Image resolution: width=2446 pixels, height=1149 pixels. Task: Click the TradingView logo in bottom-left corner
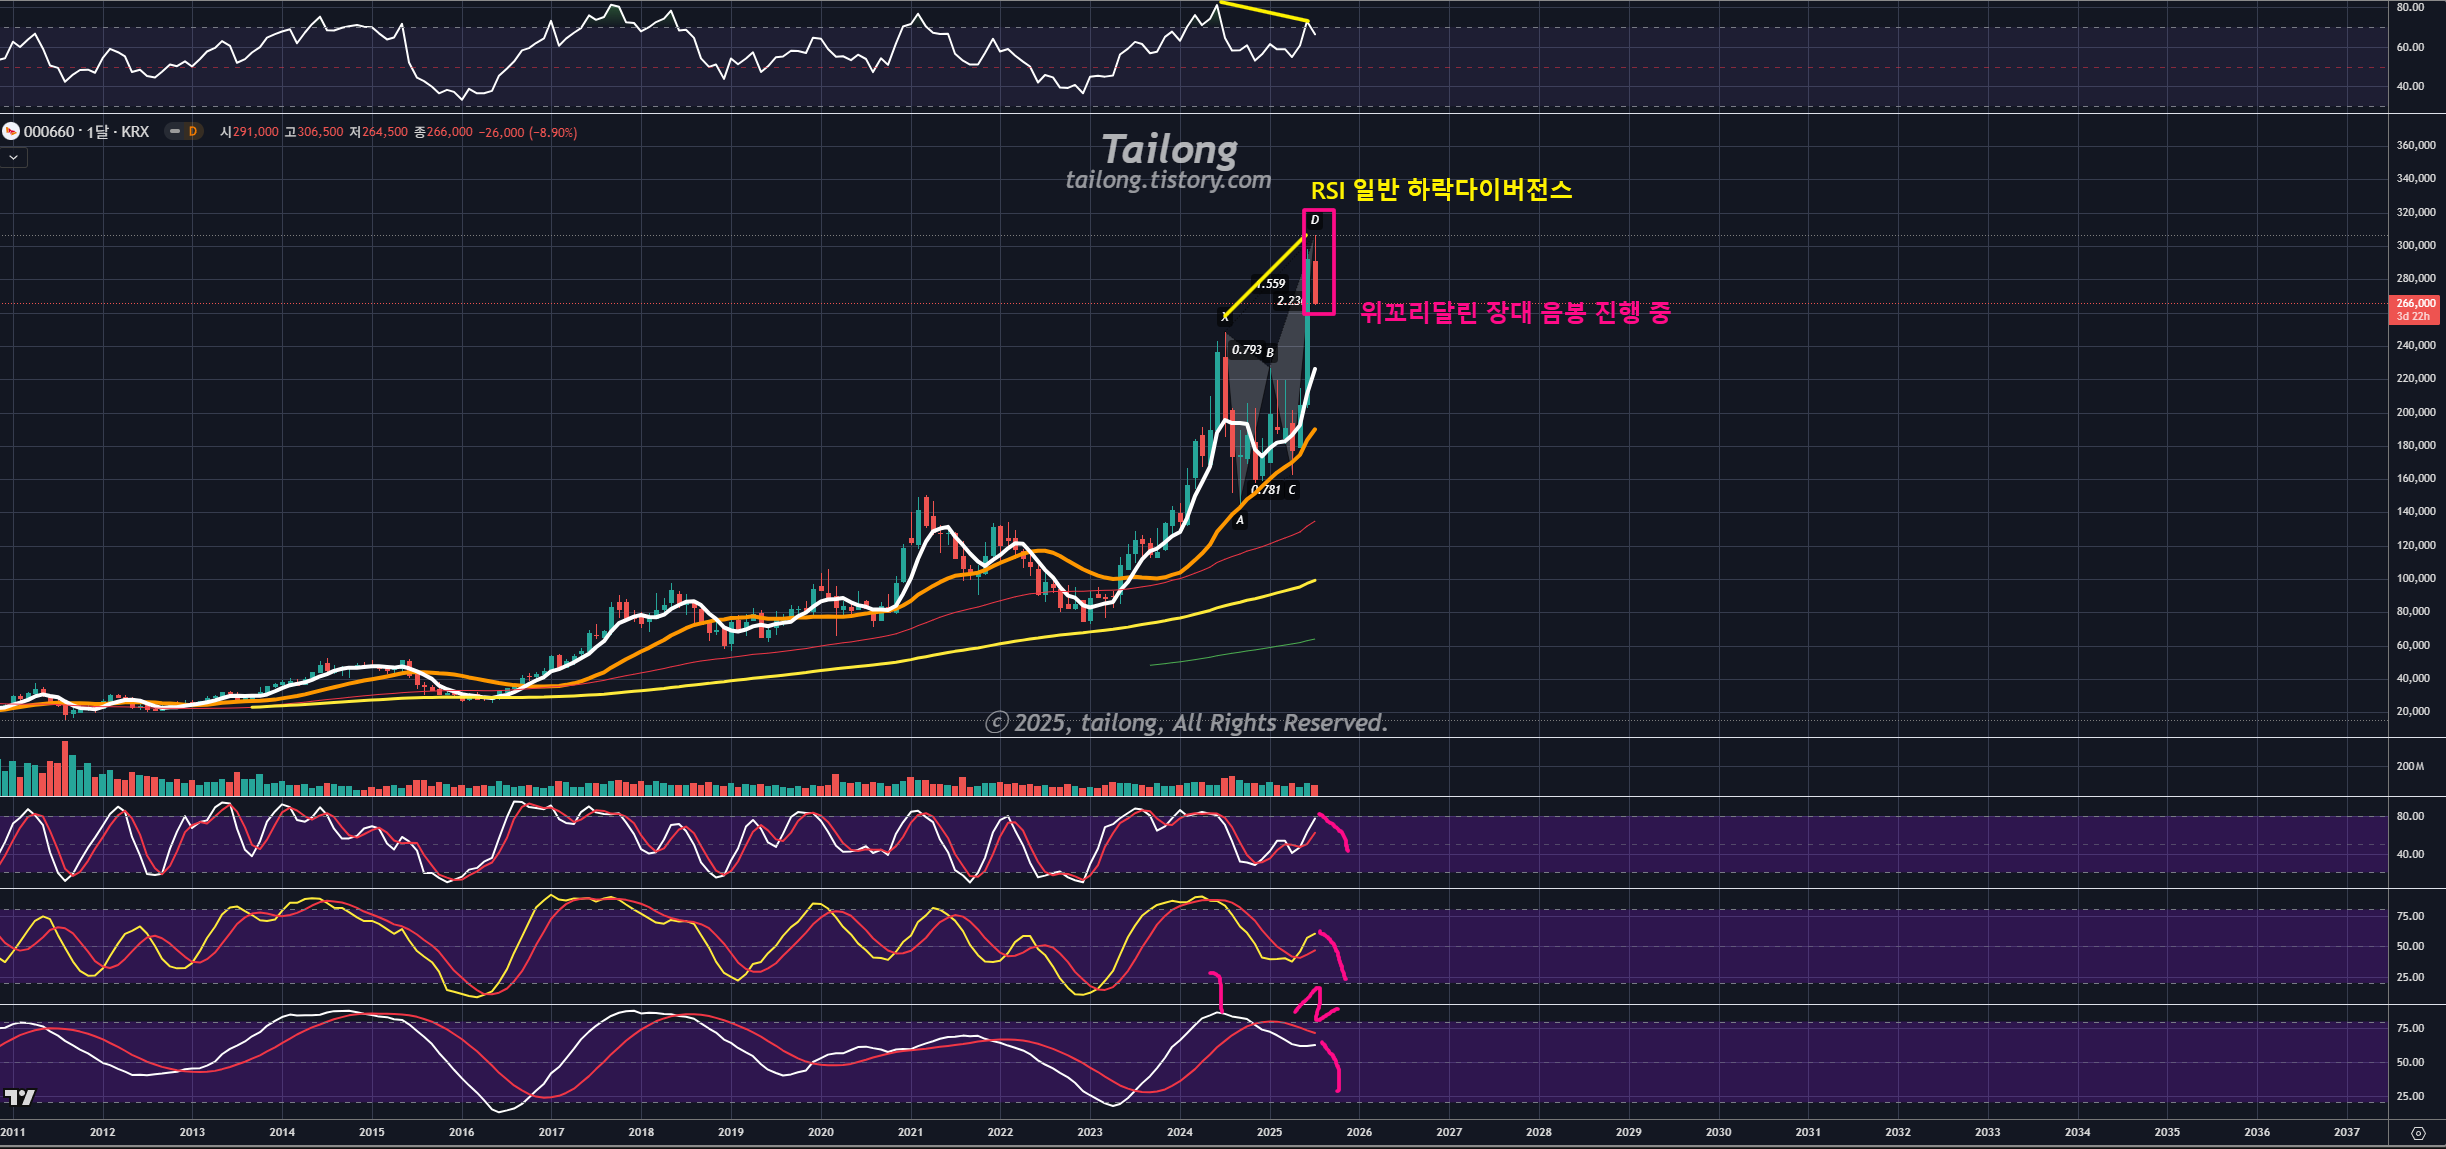(x=19, y=1097)
